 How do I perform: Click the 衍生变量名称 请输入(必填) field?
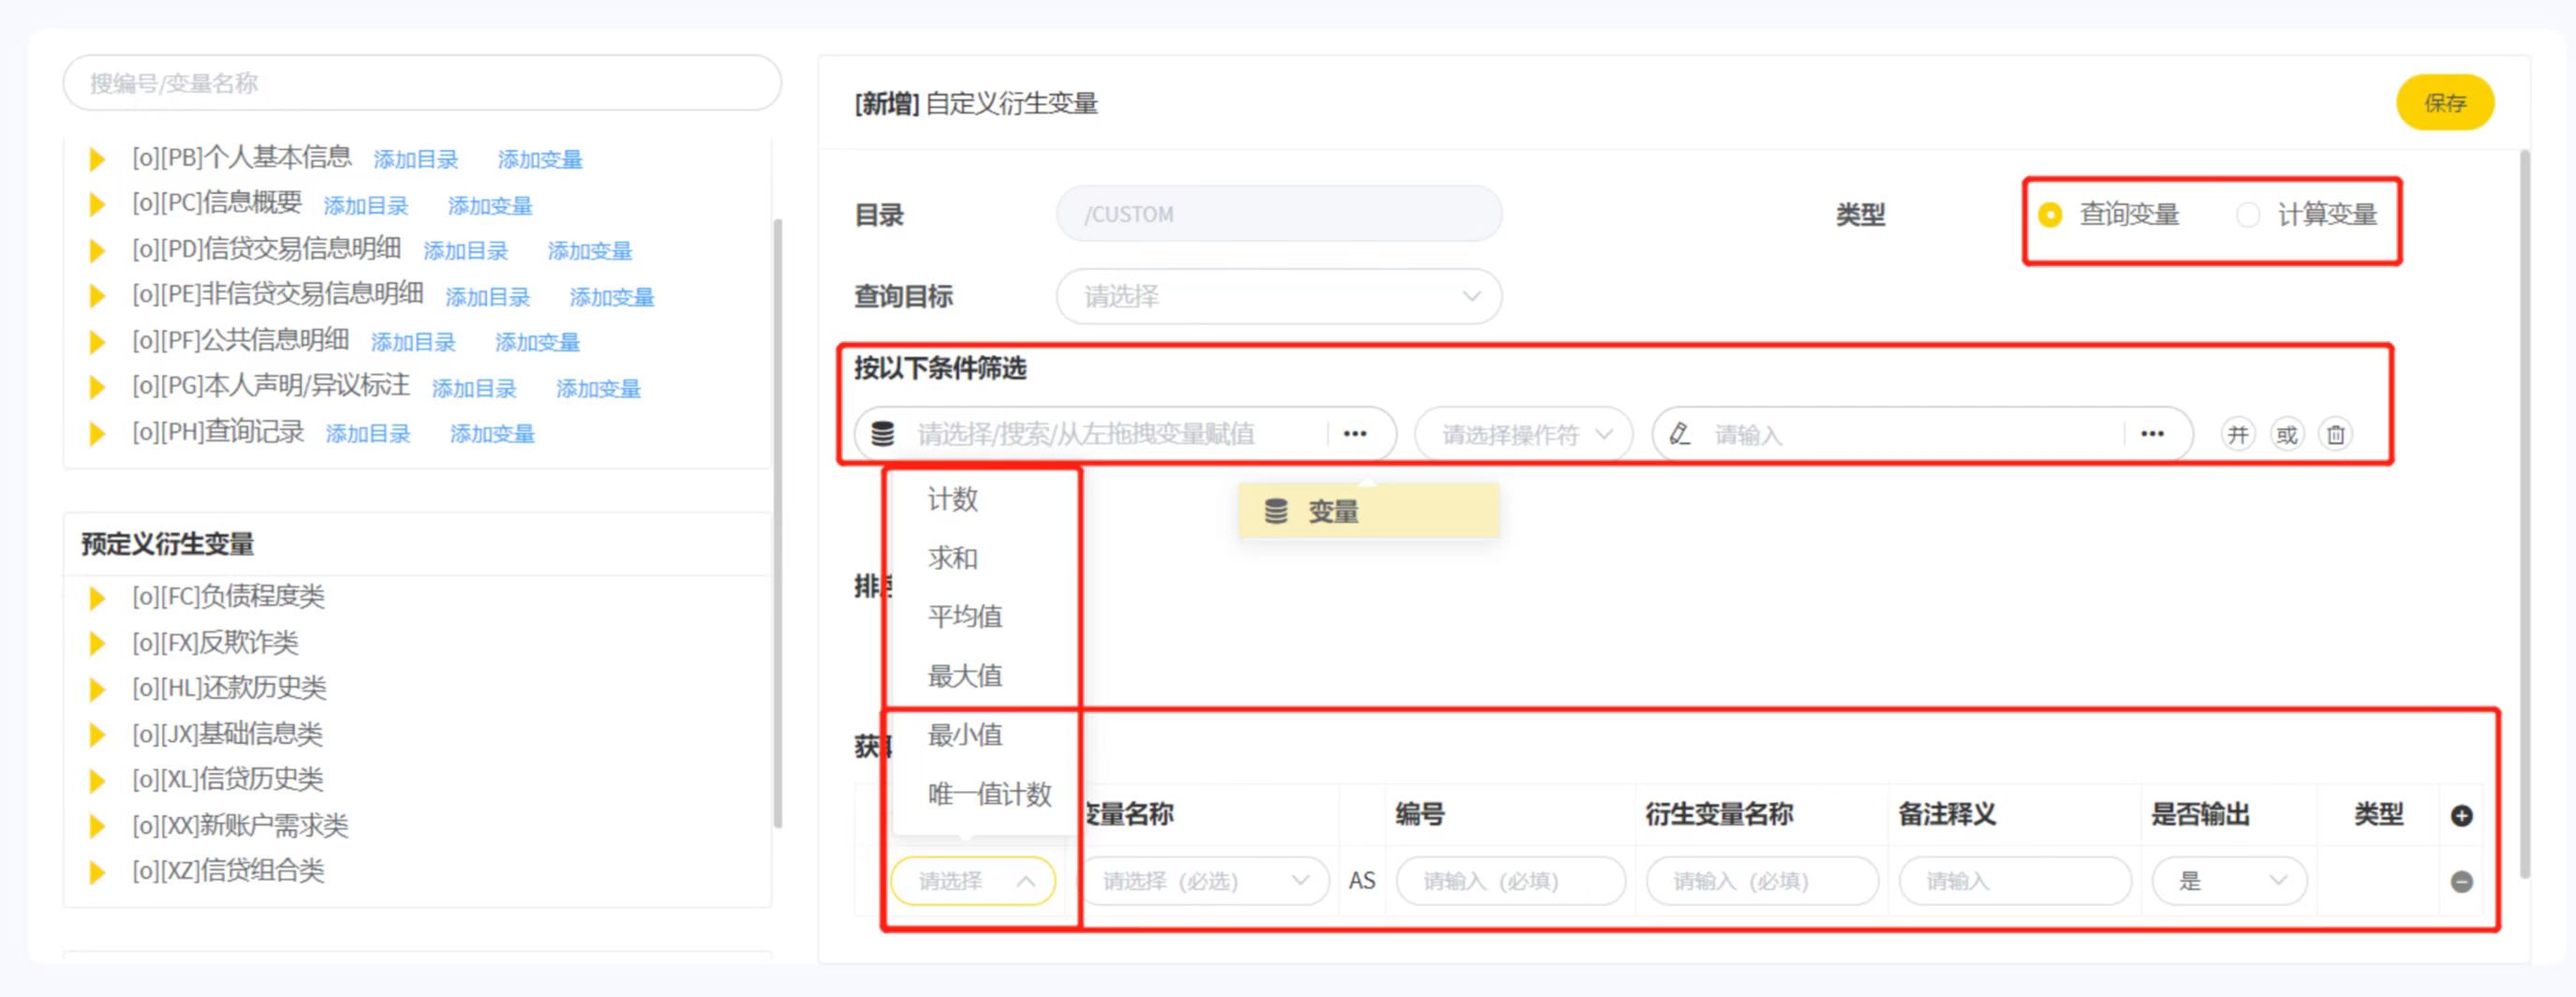1762,882
